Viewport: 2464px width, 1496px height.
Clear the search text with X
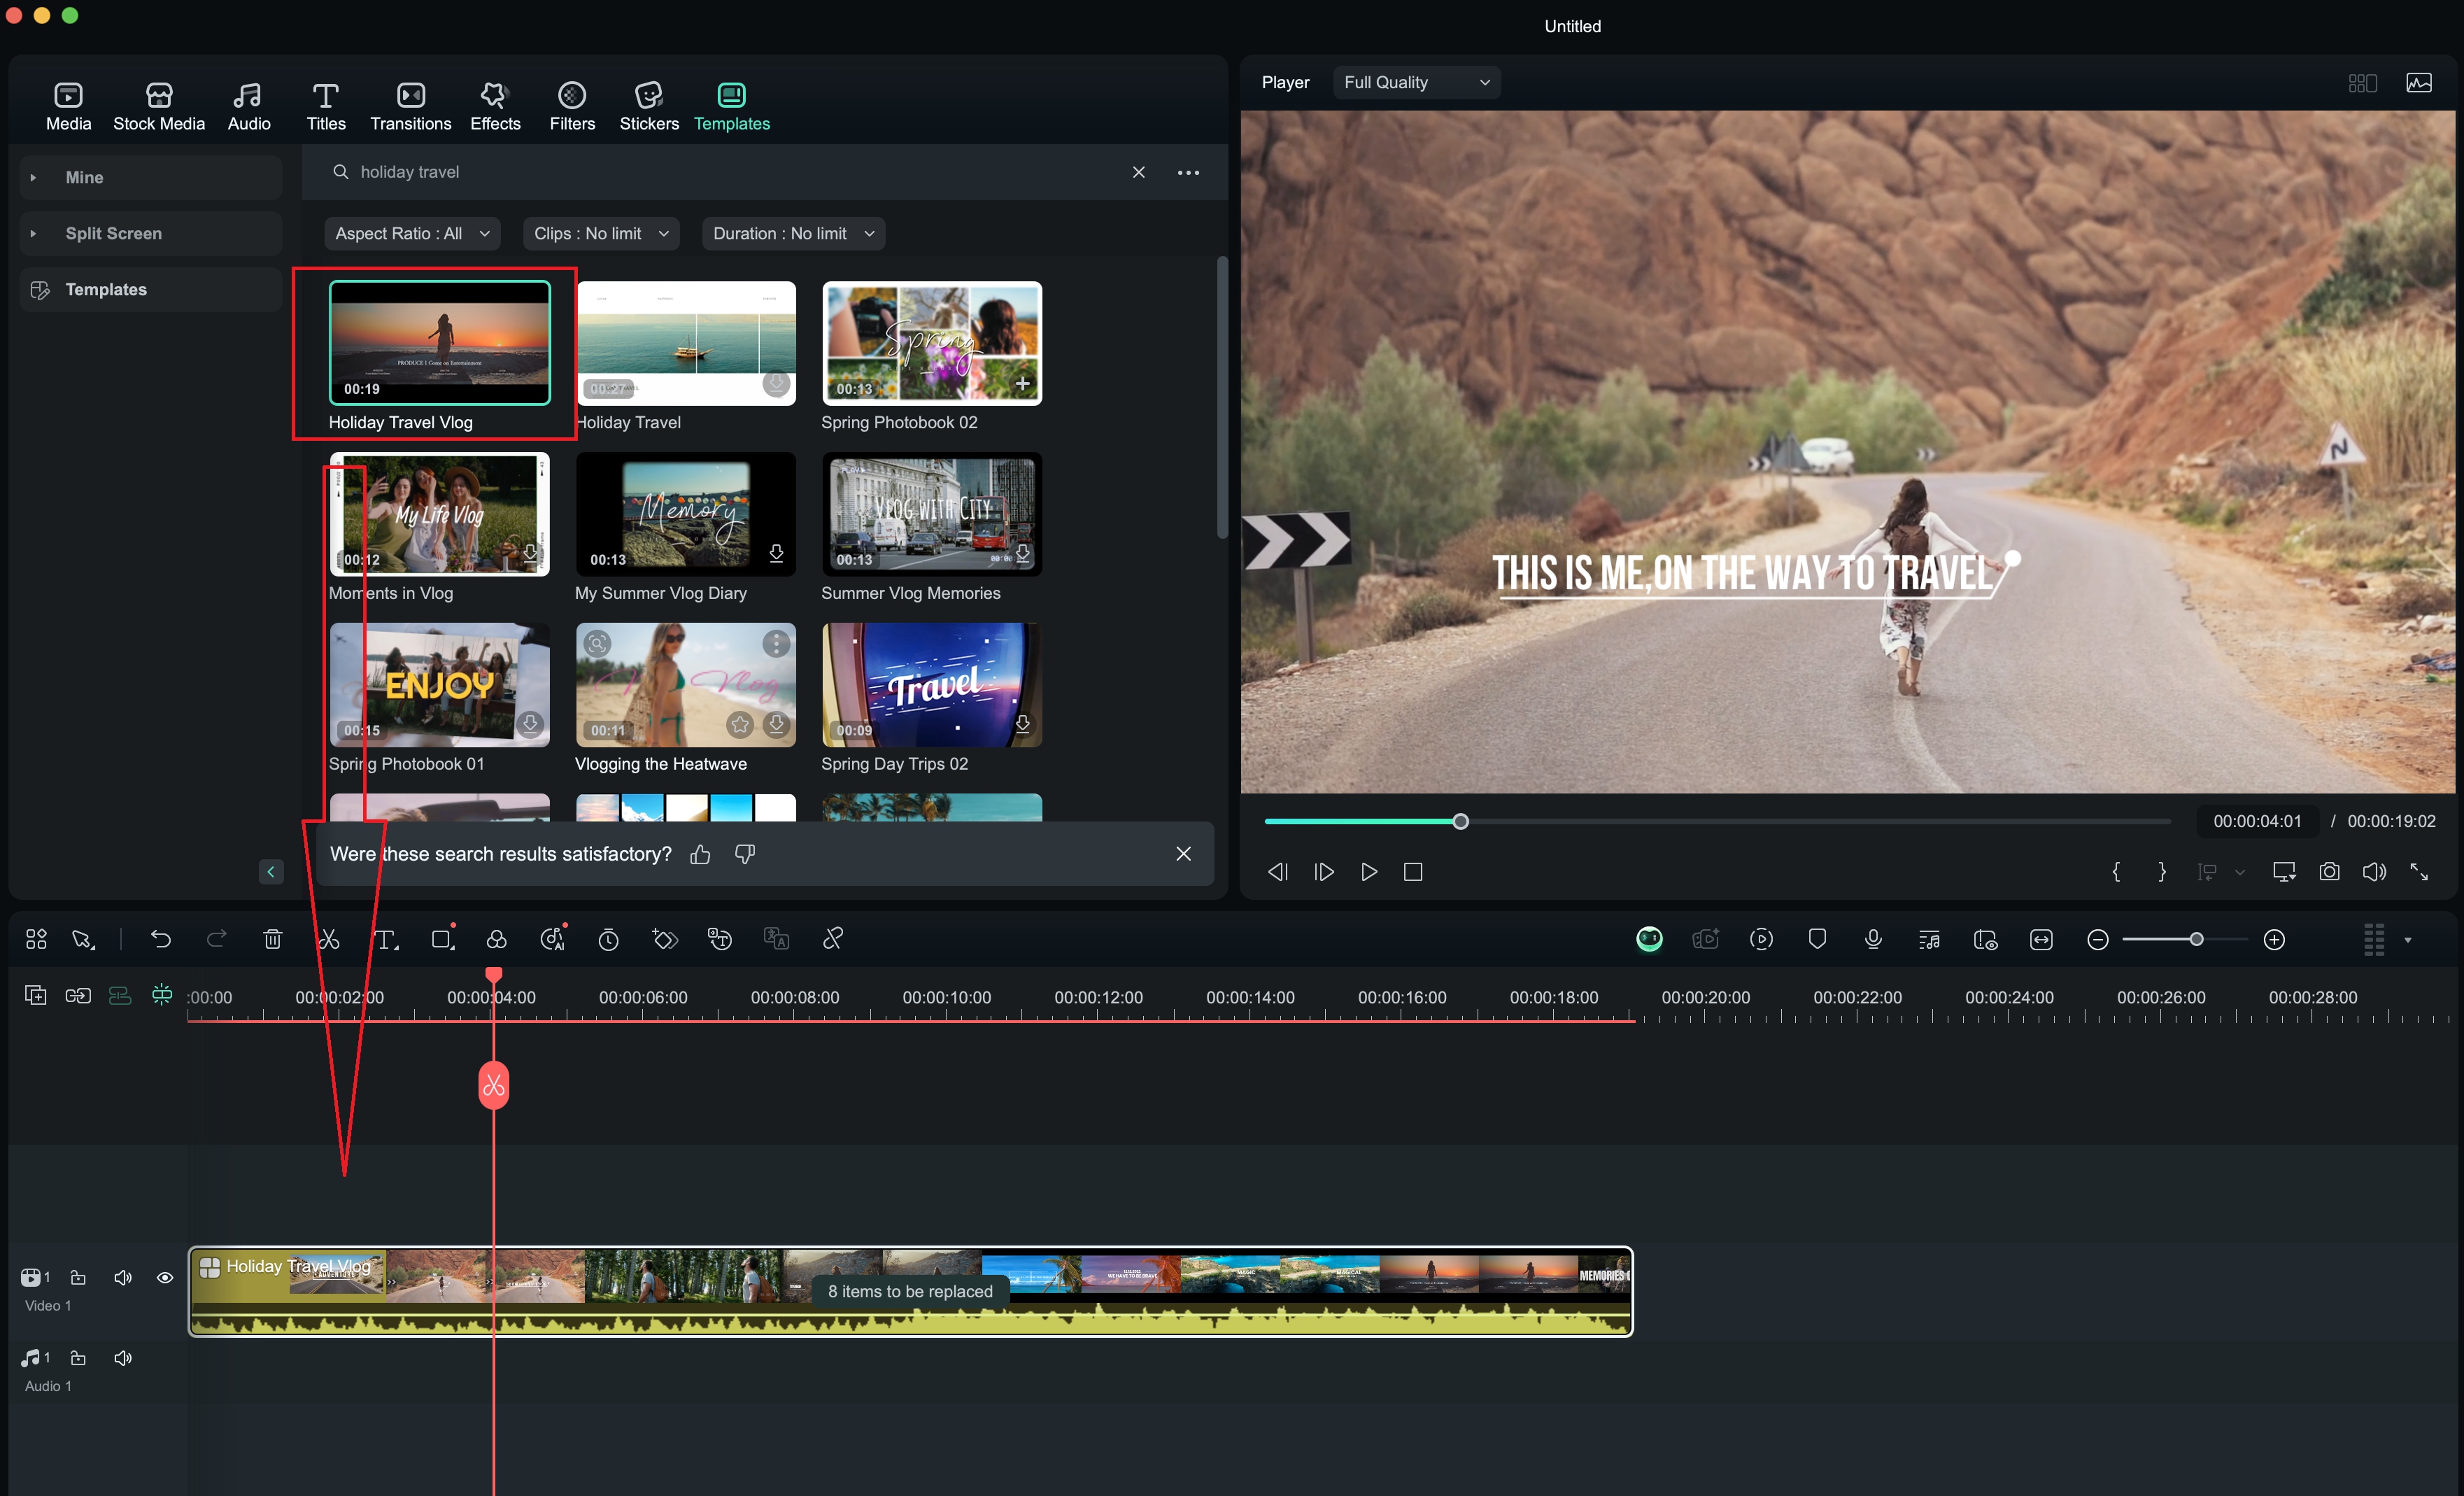click(x=1138, y=172)
